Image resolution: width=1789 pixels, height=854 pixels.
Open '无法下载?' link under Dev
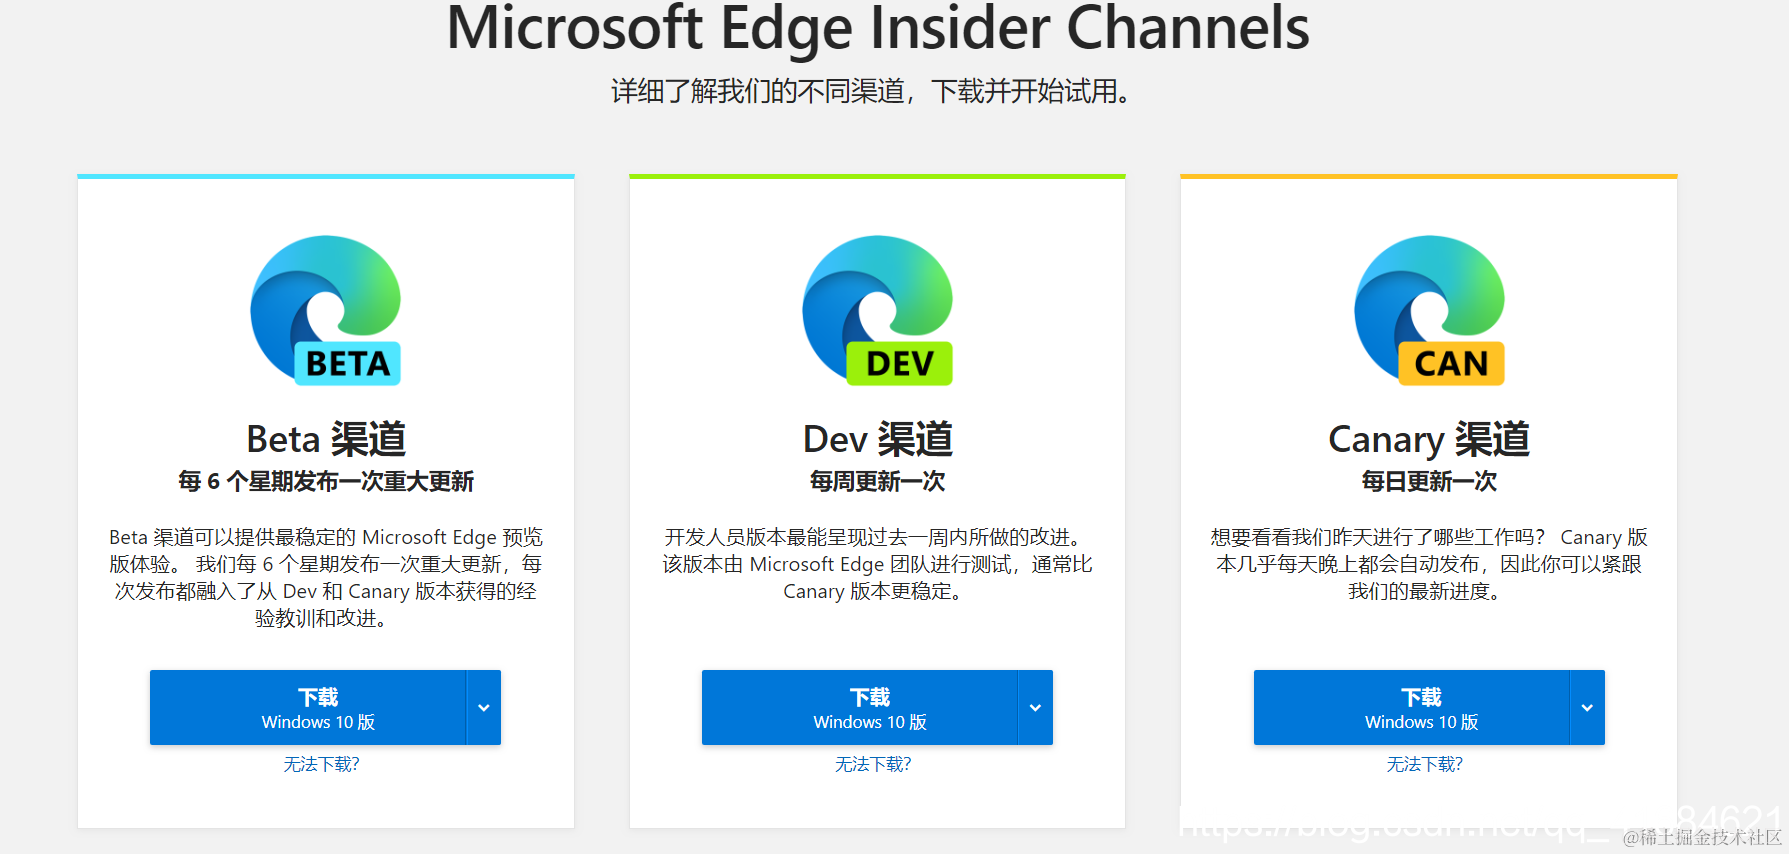(873, 764)
